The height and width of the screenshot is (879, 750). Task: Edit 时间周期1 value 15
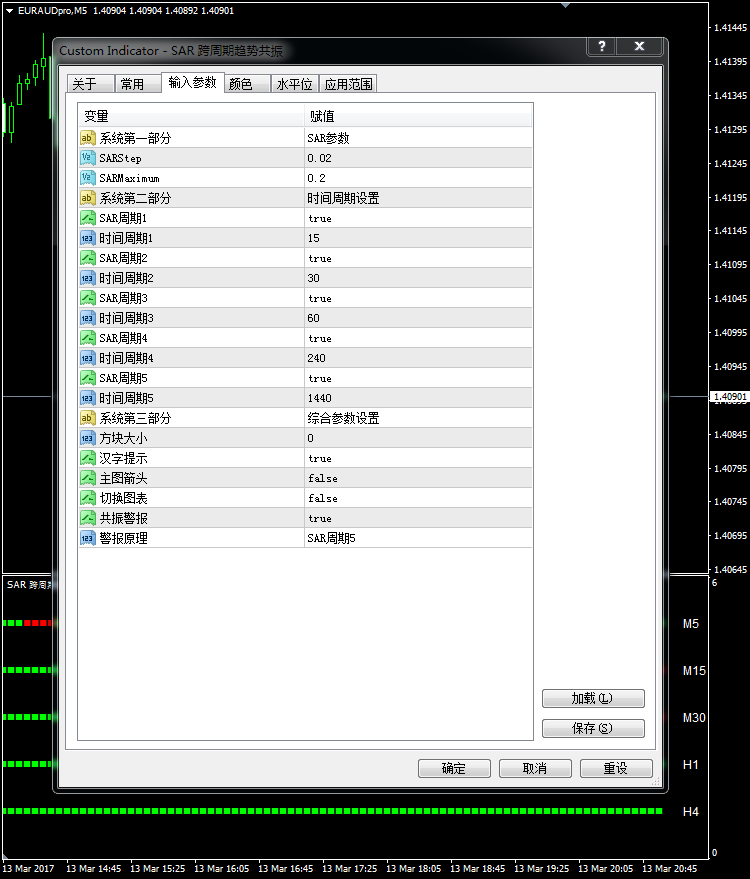click(x=418, y=238)
